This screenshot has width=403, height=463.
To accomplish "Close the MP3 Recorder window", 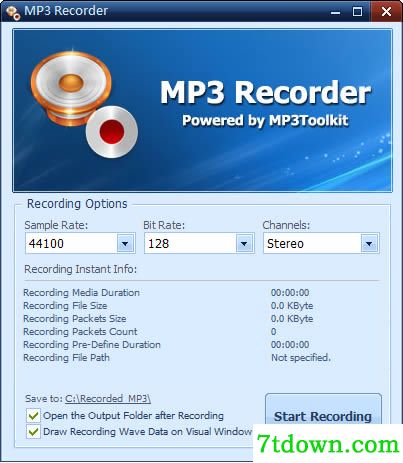I will click(x=386, y=12).
